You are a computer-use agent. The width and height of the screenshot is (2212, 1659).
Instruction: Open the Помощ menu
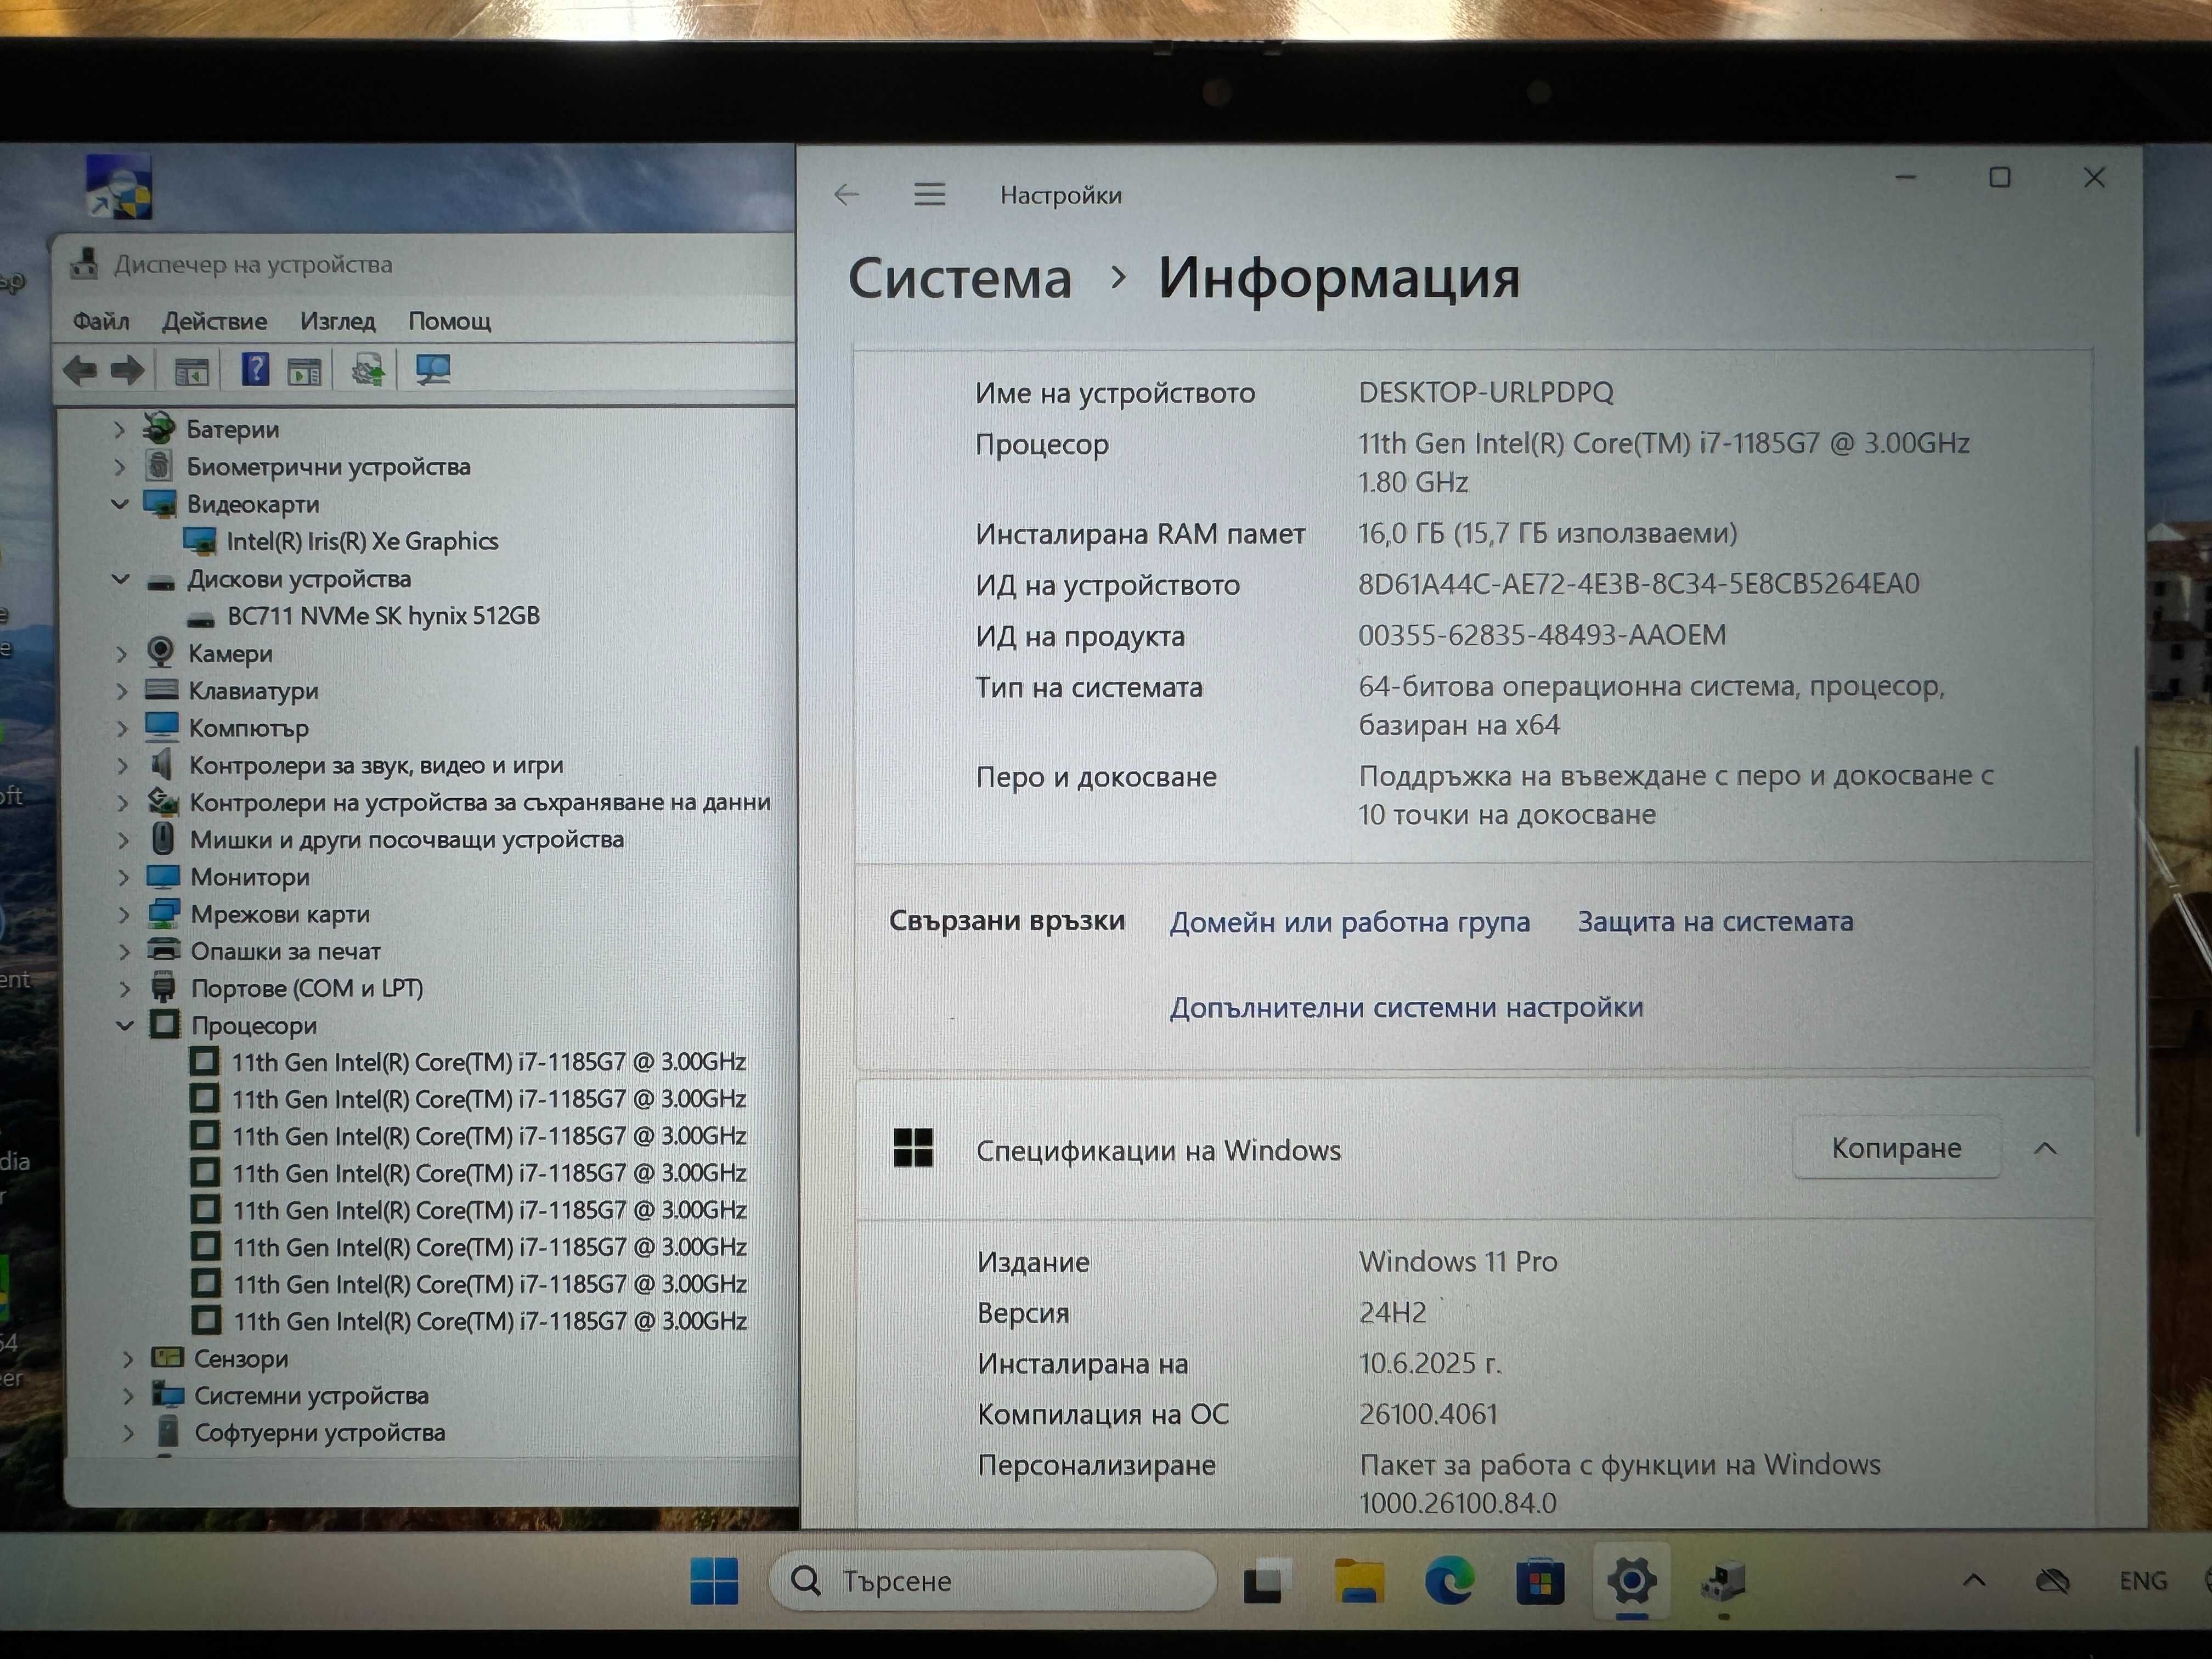(449, 321)
